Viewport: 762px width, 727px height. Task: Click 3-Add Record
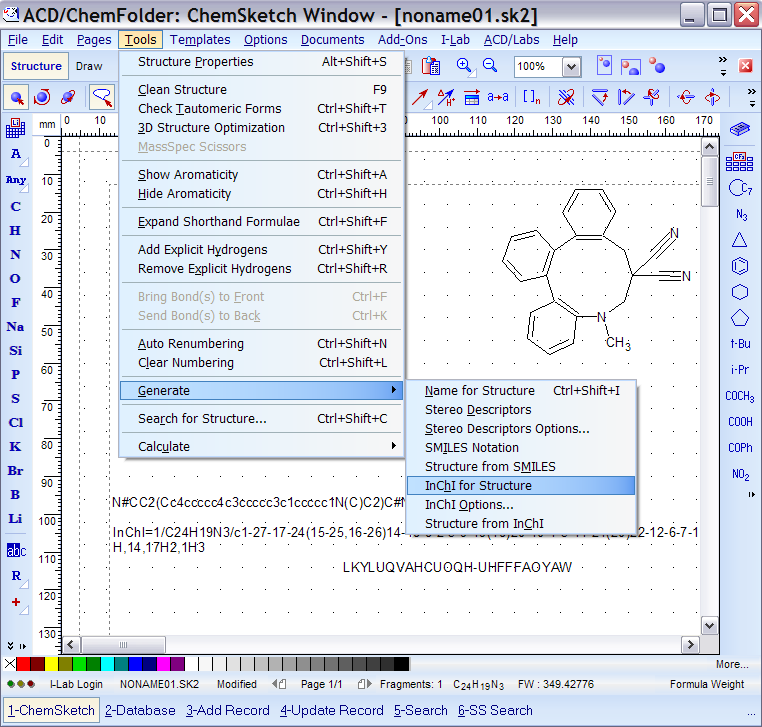click(227, 710)
